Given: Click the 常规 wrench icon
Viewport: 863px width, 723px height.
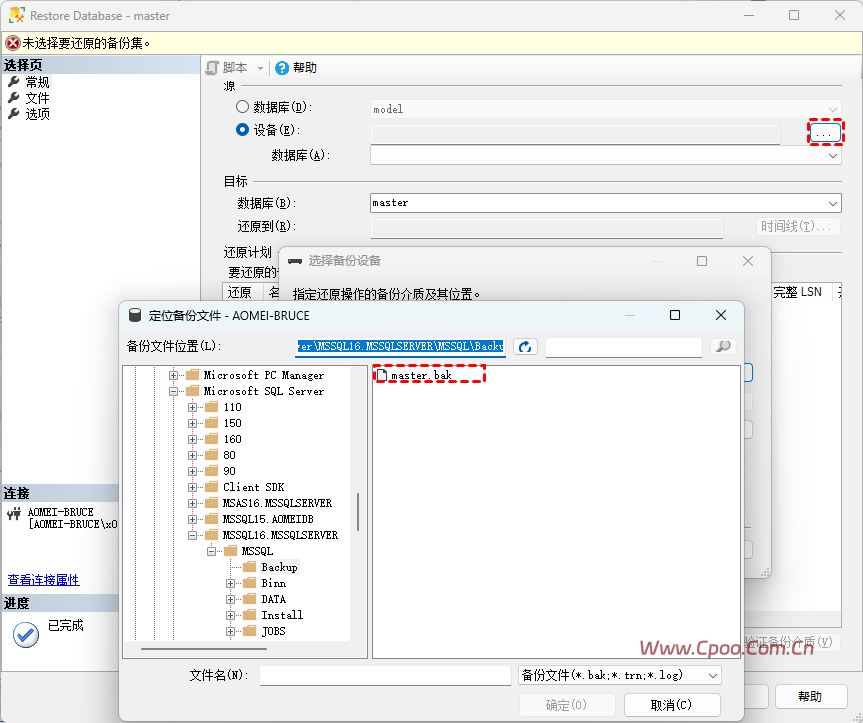Looking at the screenshot, I should pyautogui.click(x=14, y=82).
